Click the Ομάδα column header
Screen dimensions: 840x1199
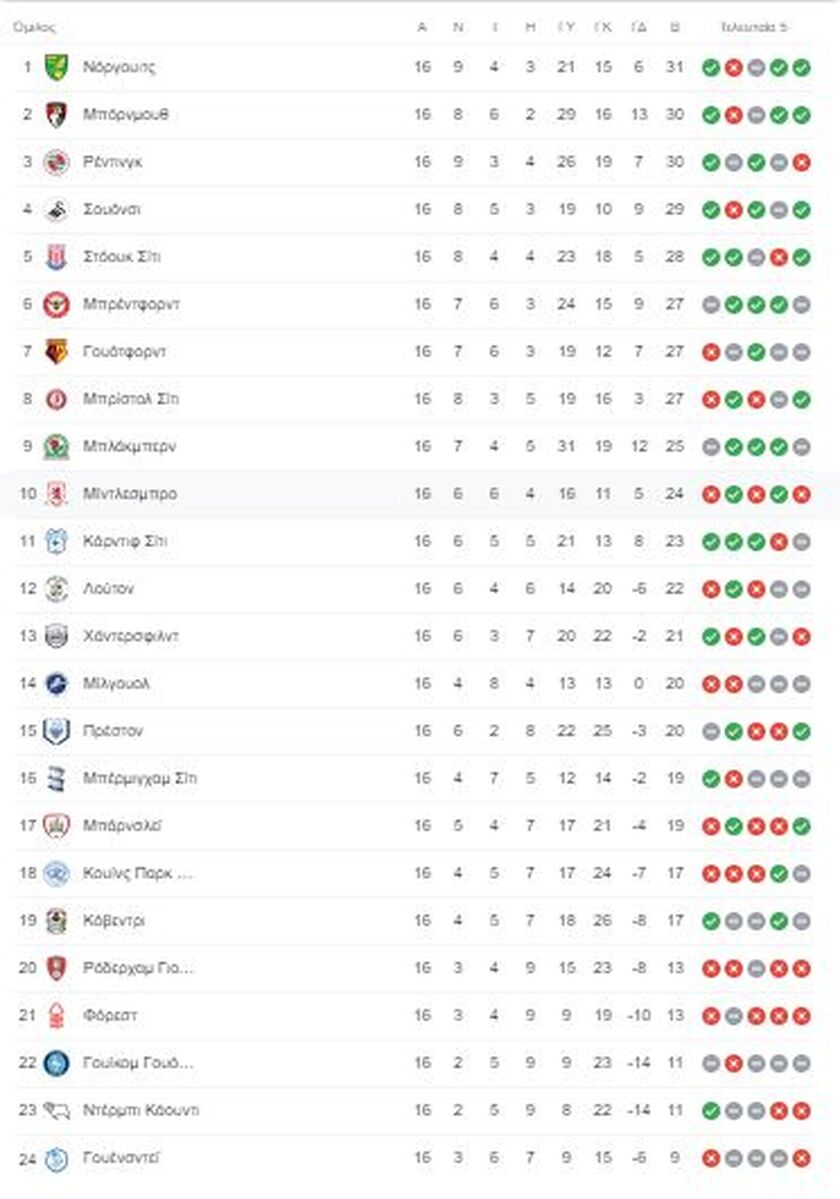[x=34, y=28]
